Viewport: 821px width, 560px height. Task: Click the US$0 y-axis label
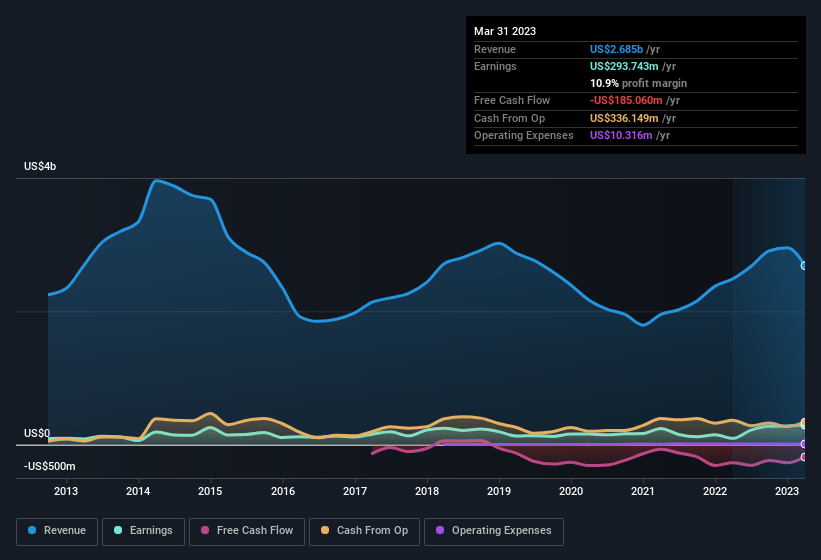pyautogui.click(x=37, y=433)
